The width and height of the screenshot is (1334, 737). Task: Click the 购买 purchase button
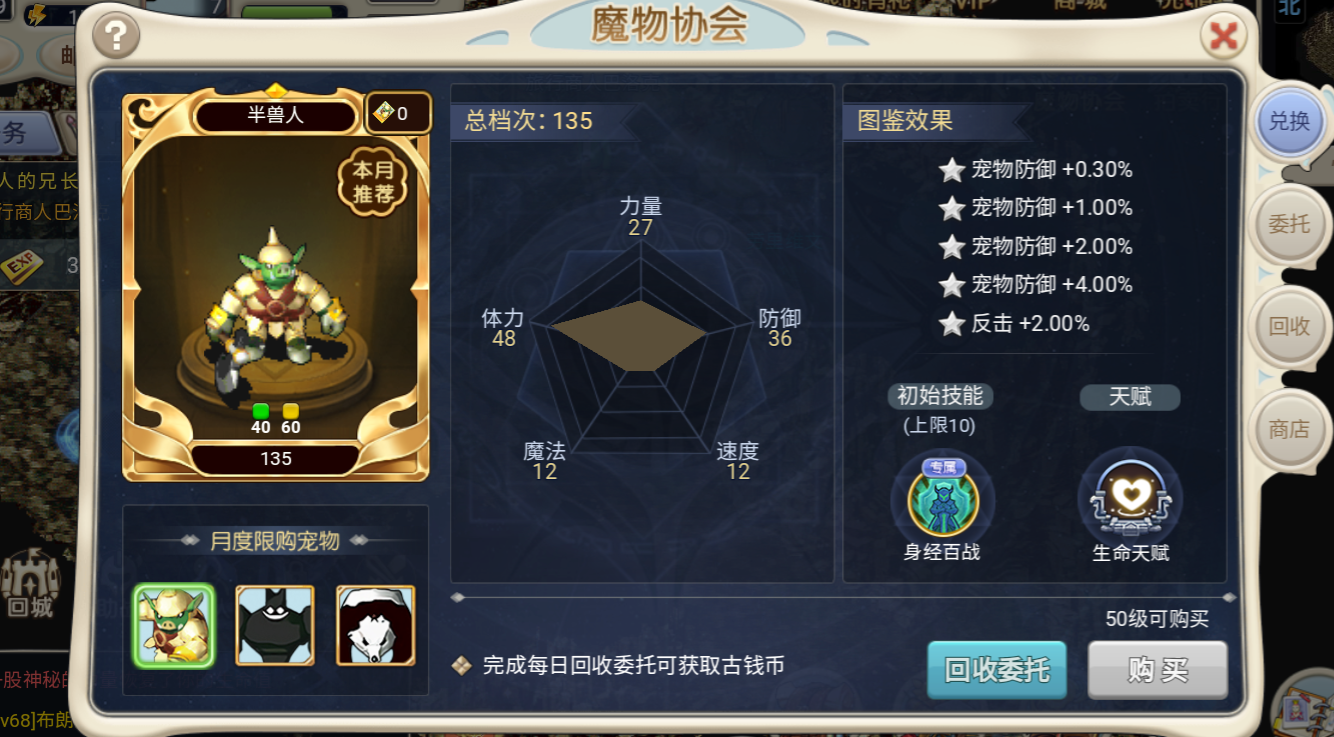pyautogui.click(x=1158, y=670)
